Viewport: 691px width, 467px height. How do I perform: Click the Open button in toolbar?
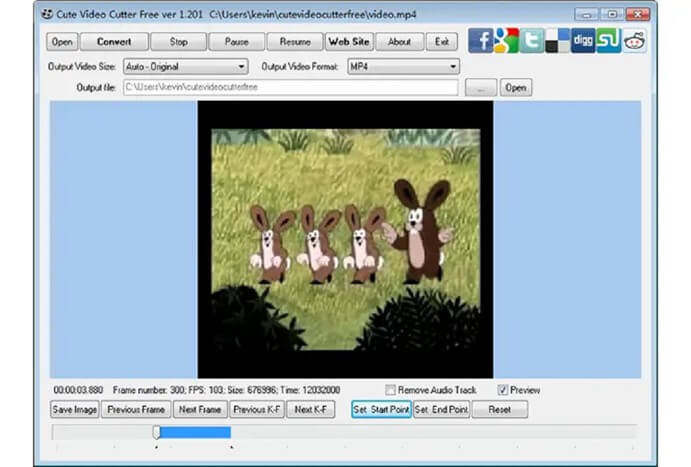coord(62,42)
